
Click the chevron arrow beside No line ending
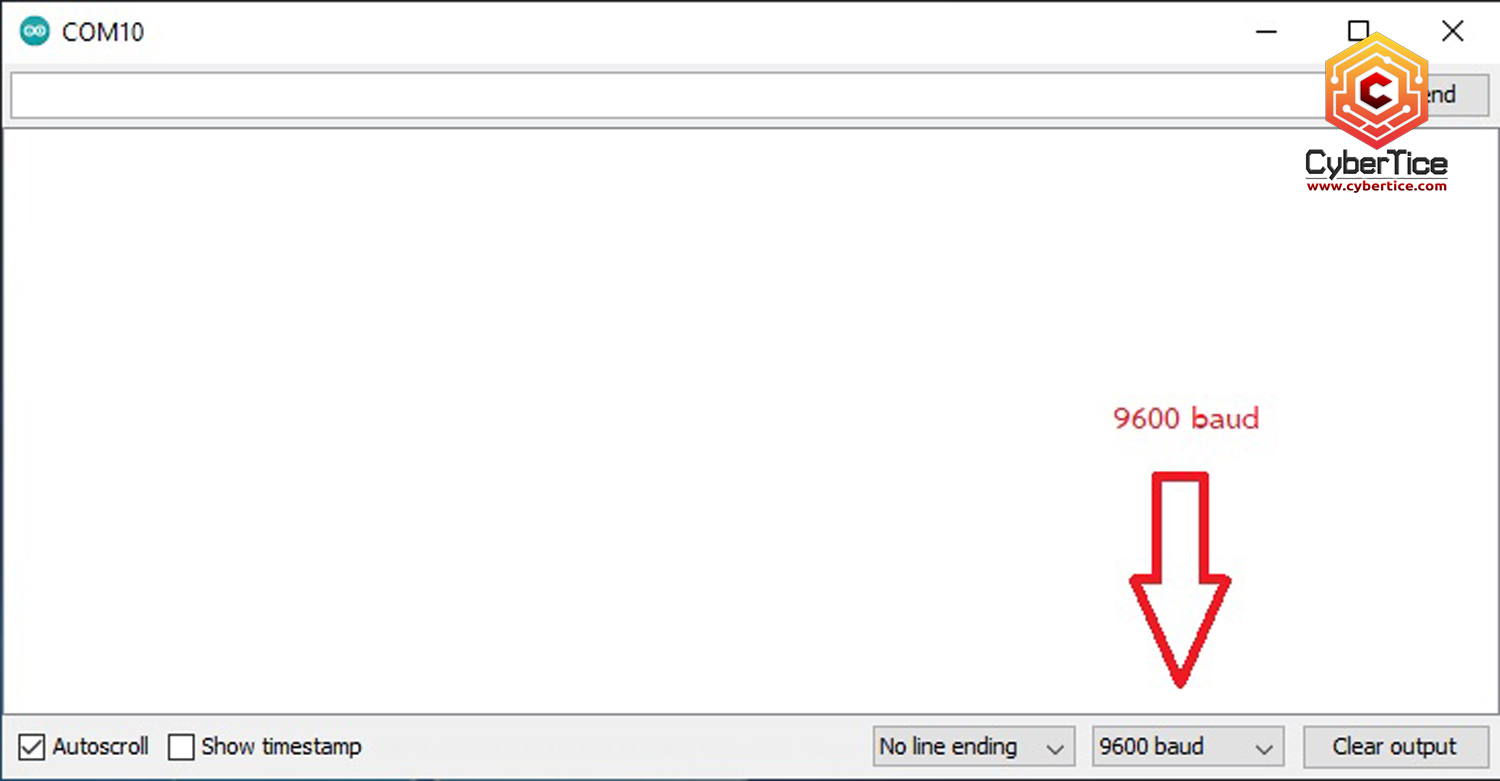1054,749
